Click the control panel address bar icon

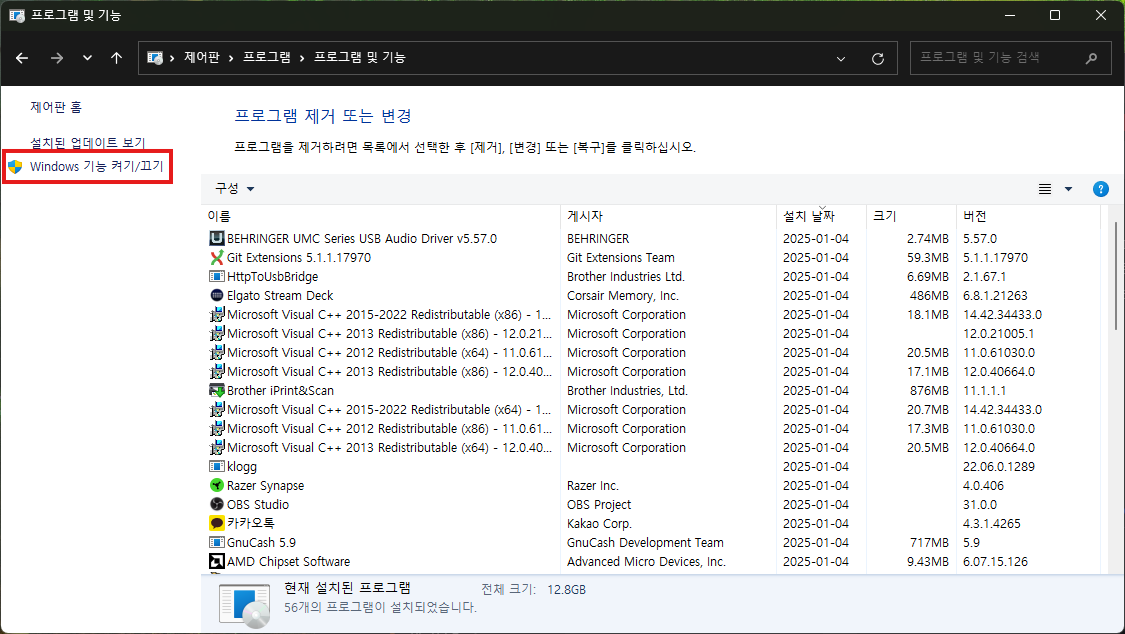coord(154,58)
